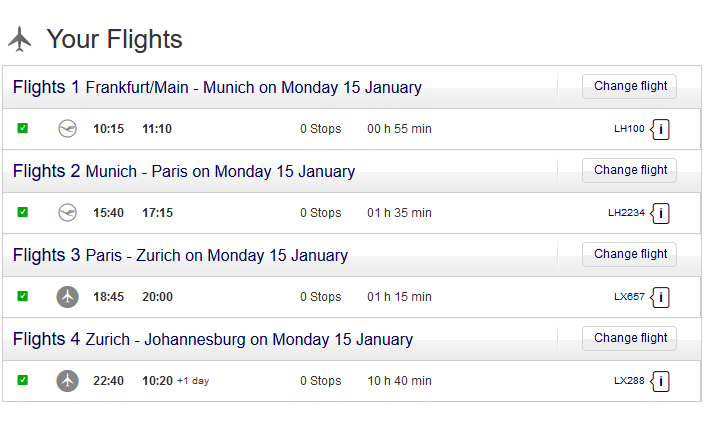Image resolution: width=715 pixels, height=425 pixels.
Task: Click Lufthansa logo on 10:15 flight
Action: coord(68,129)
